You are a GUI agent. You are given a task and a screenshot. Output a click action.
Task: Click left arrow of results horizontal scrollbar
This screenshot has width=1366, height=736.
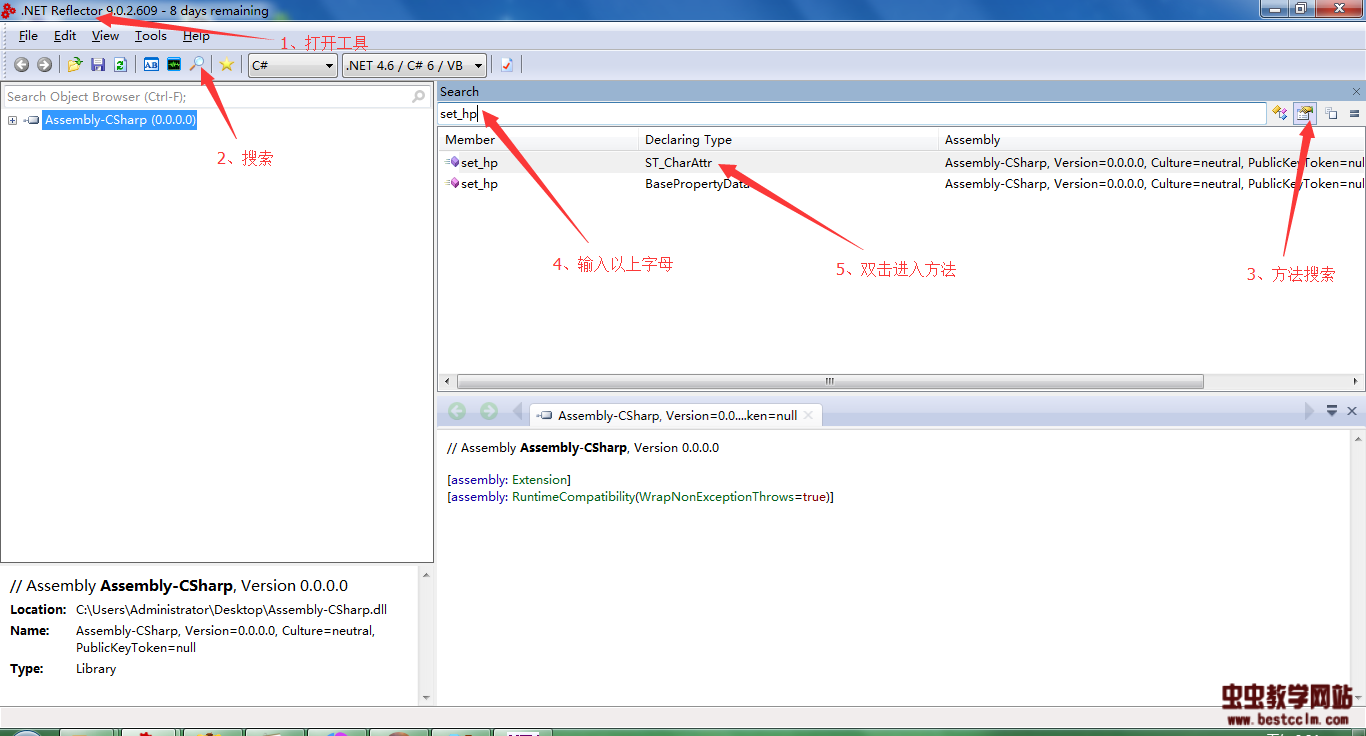tap(447, 382)
